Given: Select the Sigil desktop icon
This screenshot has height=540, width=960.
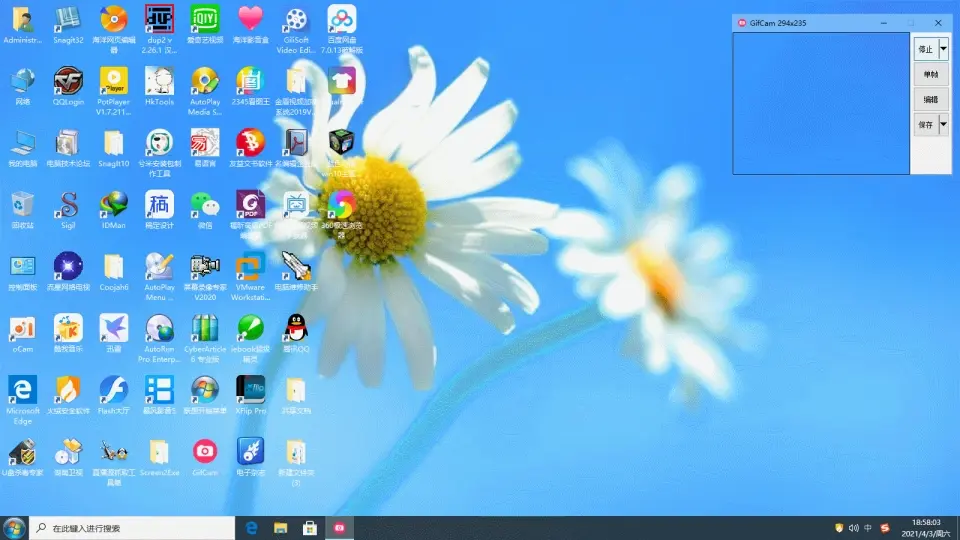Looking at the screenshot, I should tap(68, 205).
